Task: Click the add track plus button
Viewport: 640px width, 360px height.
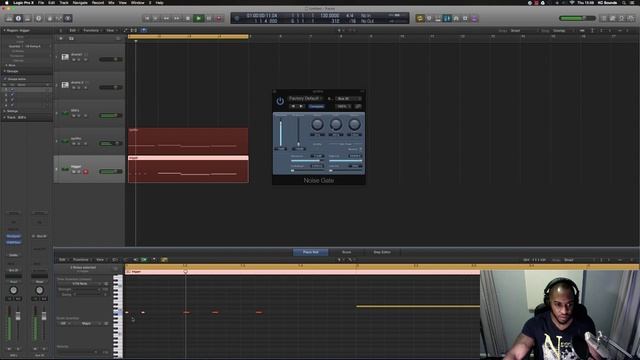Action: tap(61, 38)
